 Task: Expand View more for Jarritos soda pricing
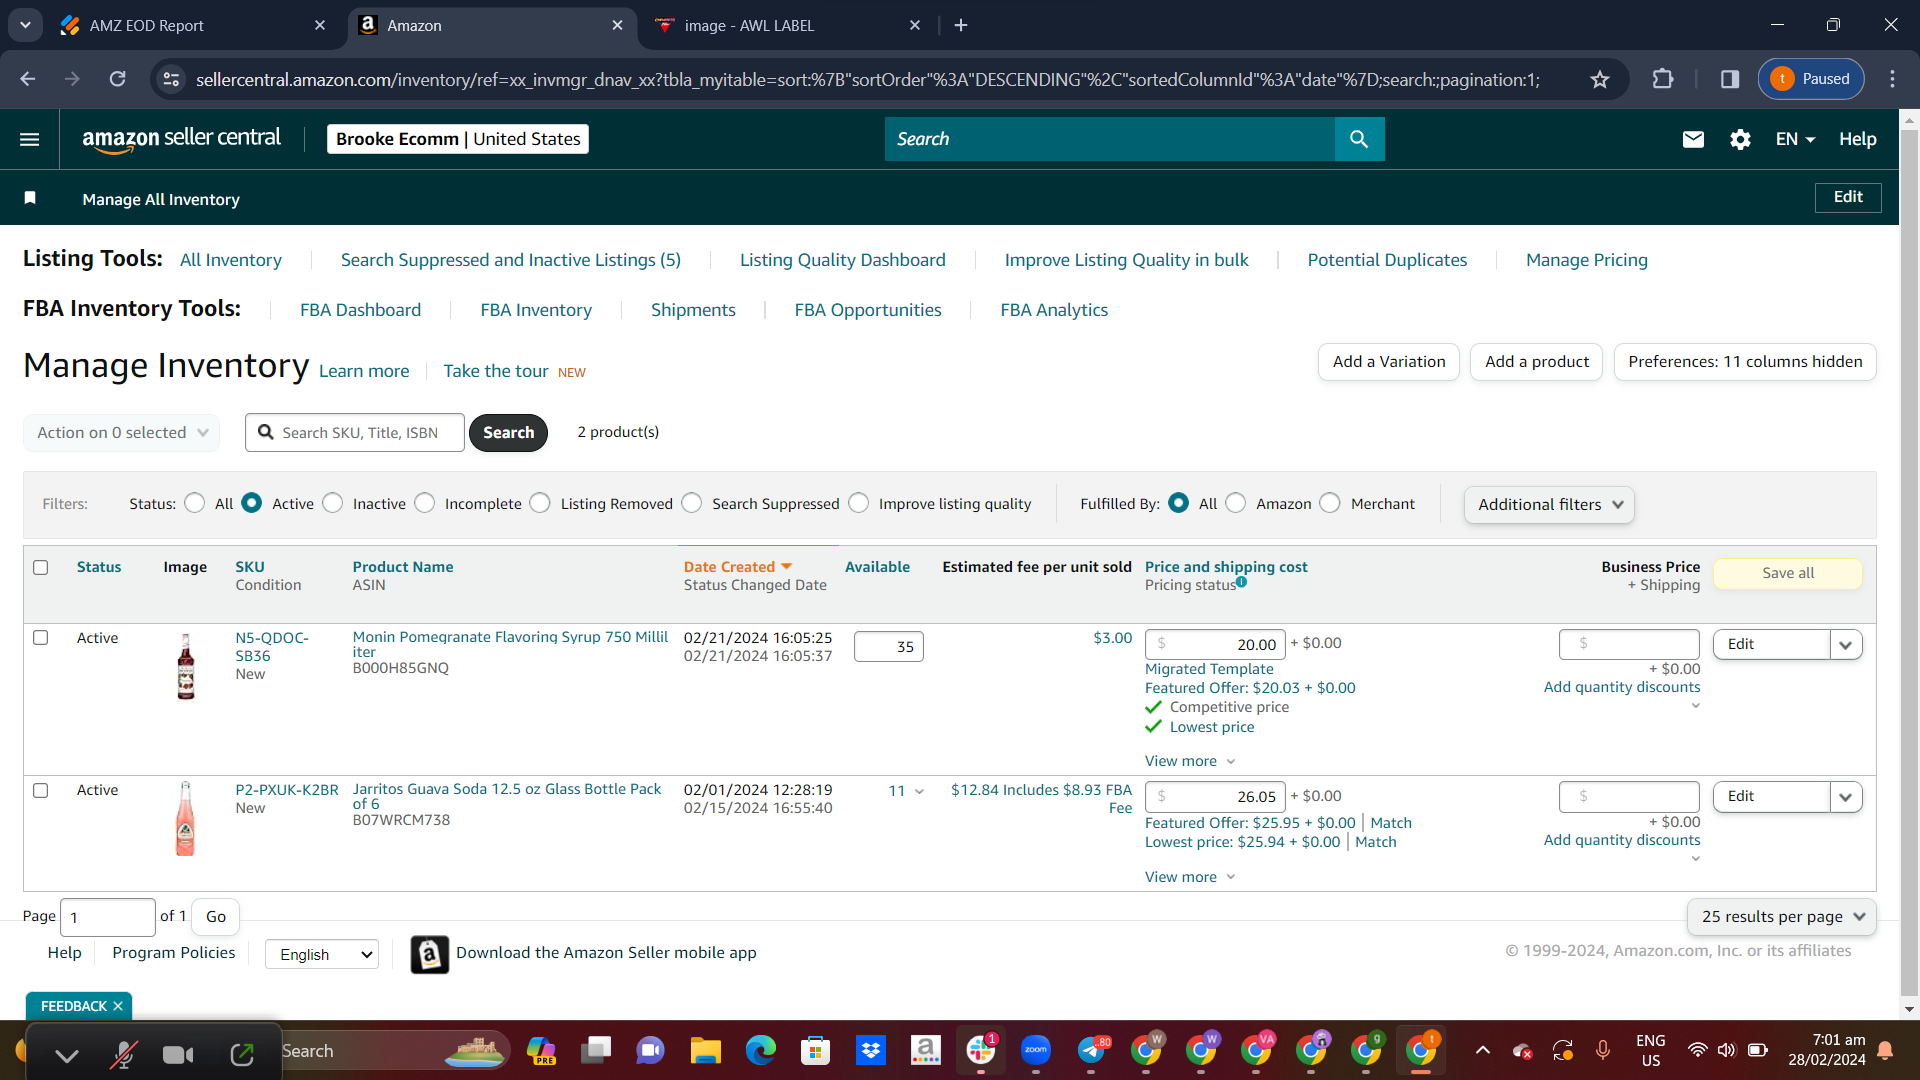tap(1190, 877)
